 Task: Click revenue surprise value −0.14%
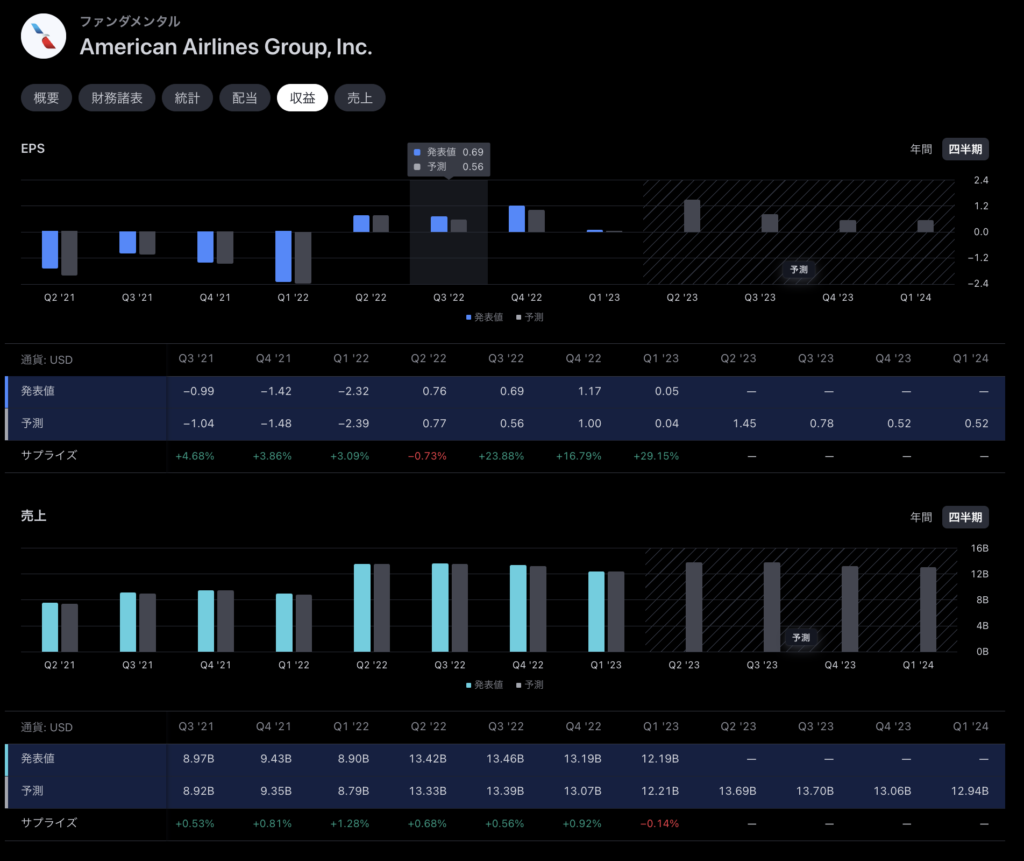tap(659, 824)
